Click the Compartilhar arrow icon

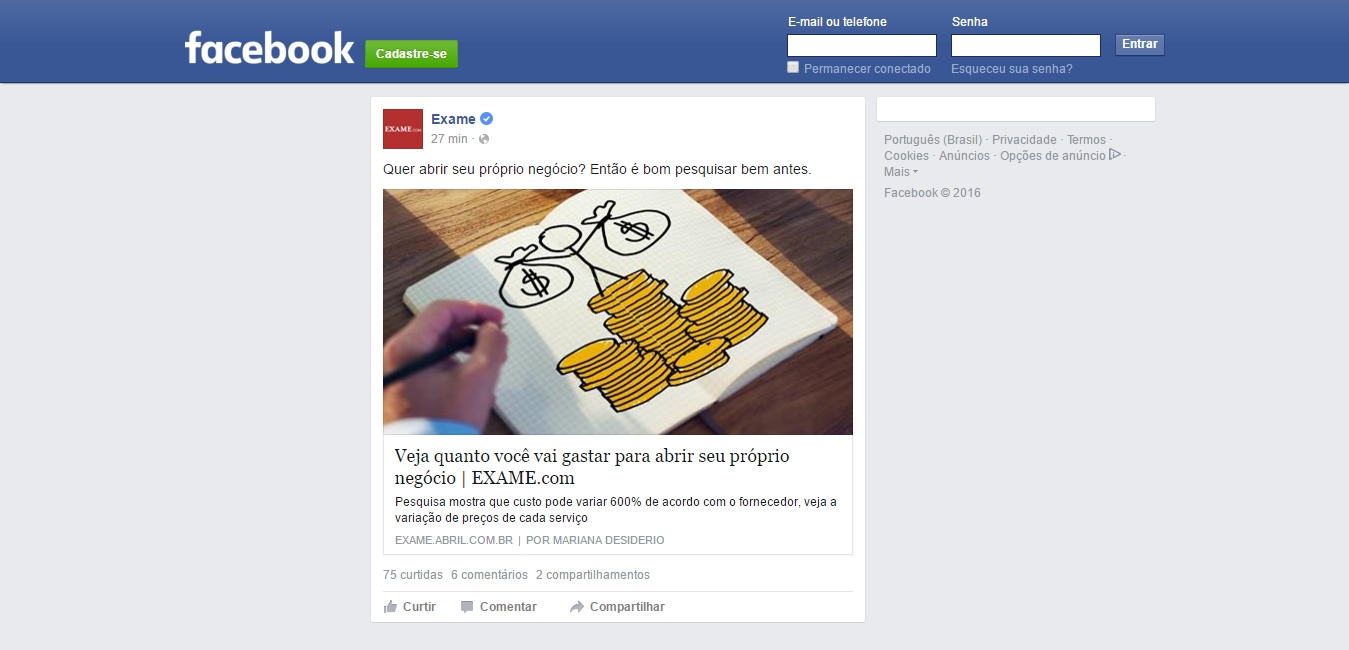point(577,607)
